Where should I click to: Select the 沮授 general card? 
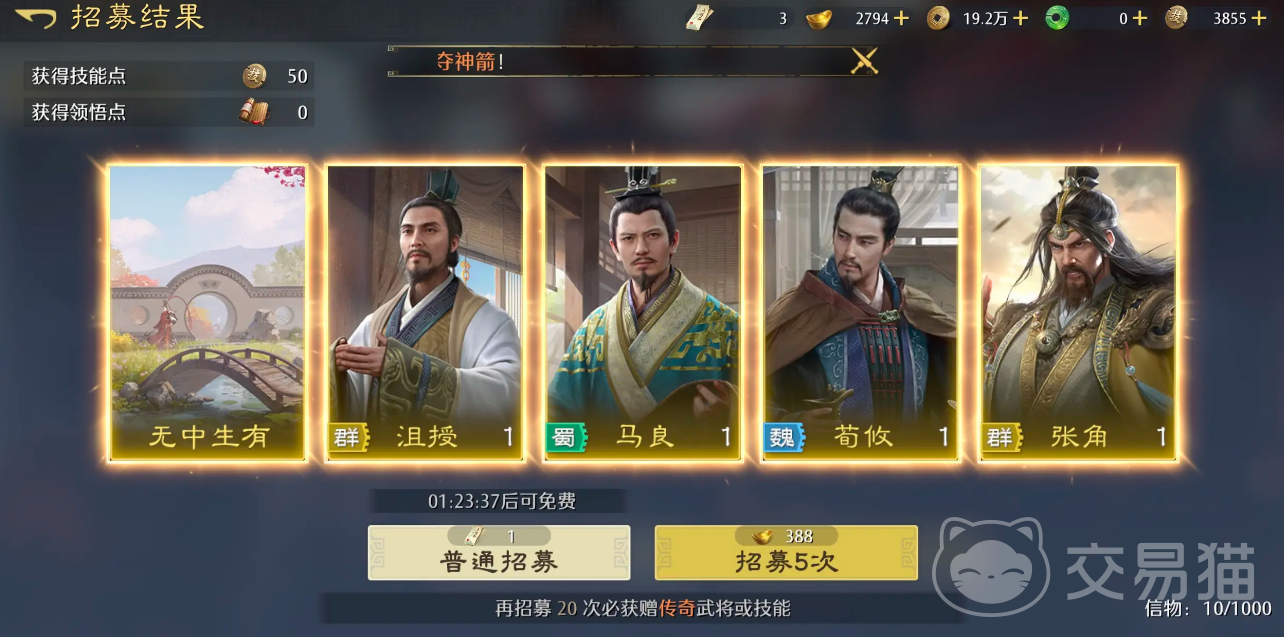tap(425, 313)
